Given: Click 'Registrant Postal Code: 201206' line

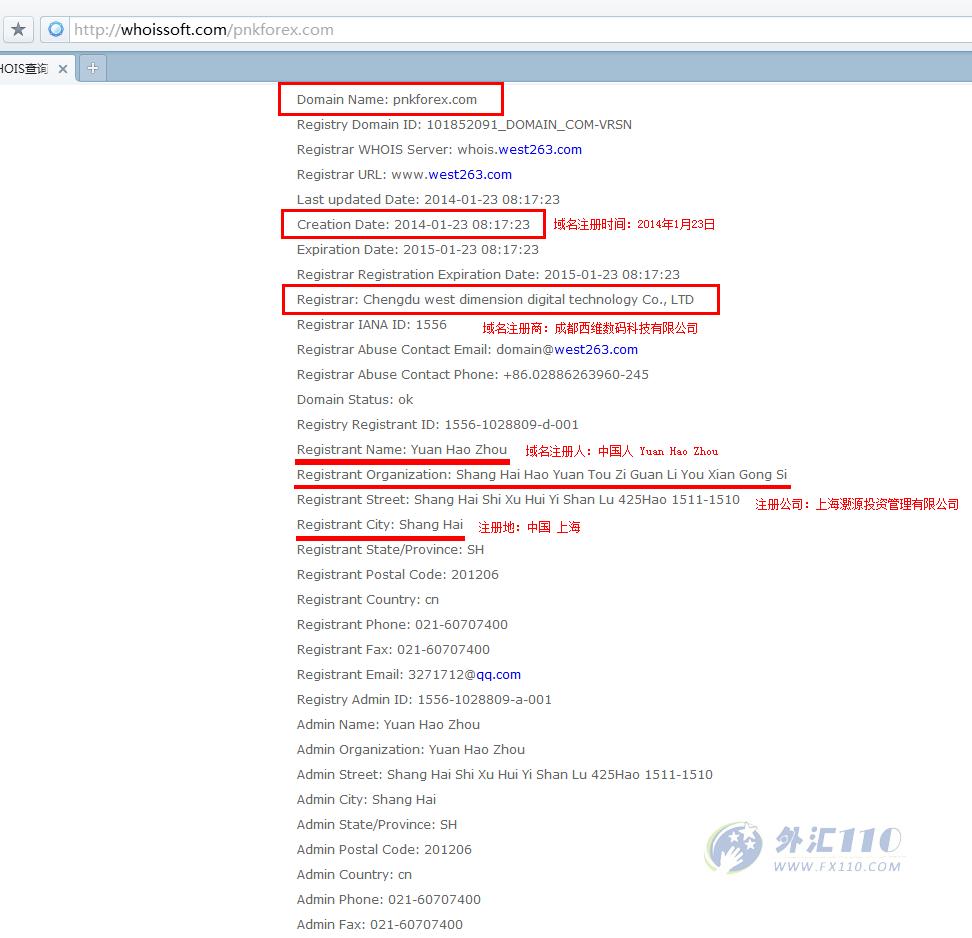Looking at the screenshot, I should point(398,575).
